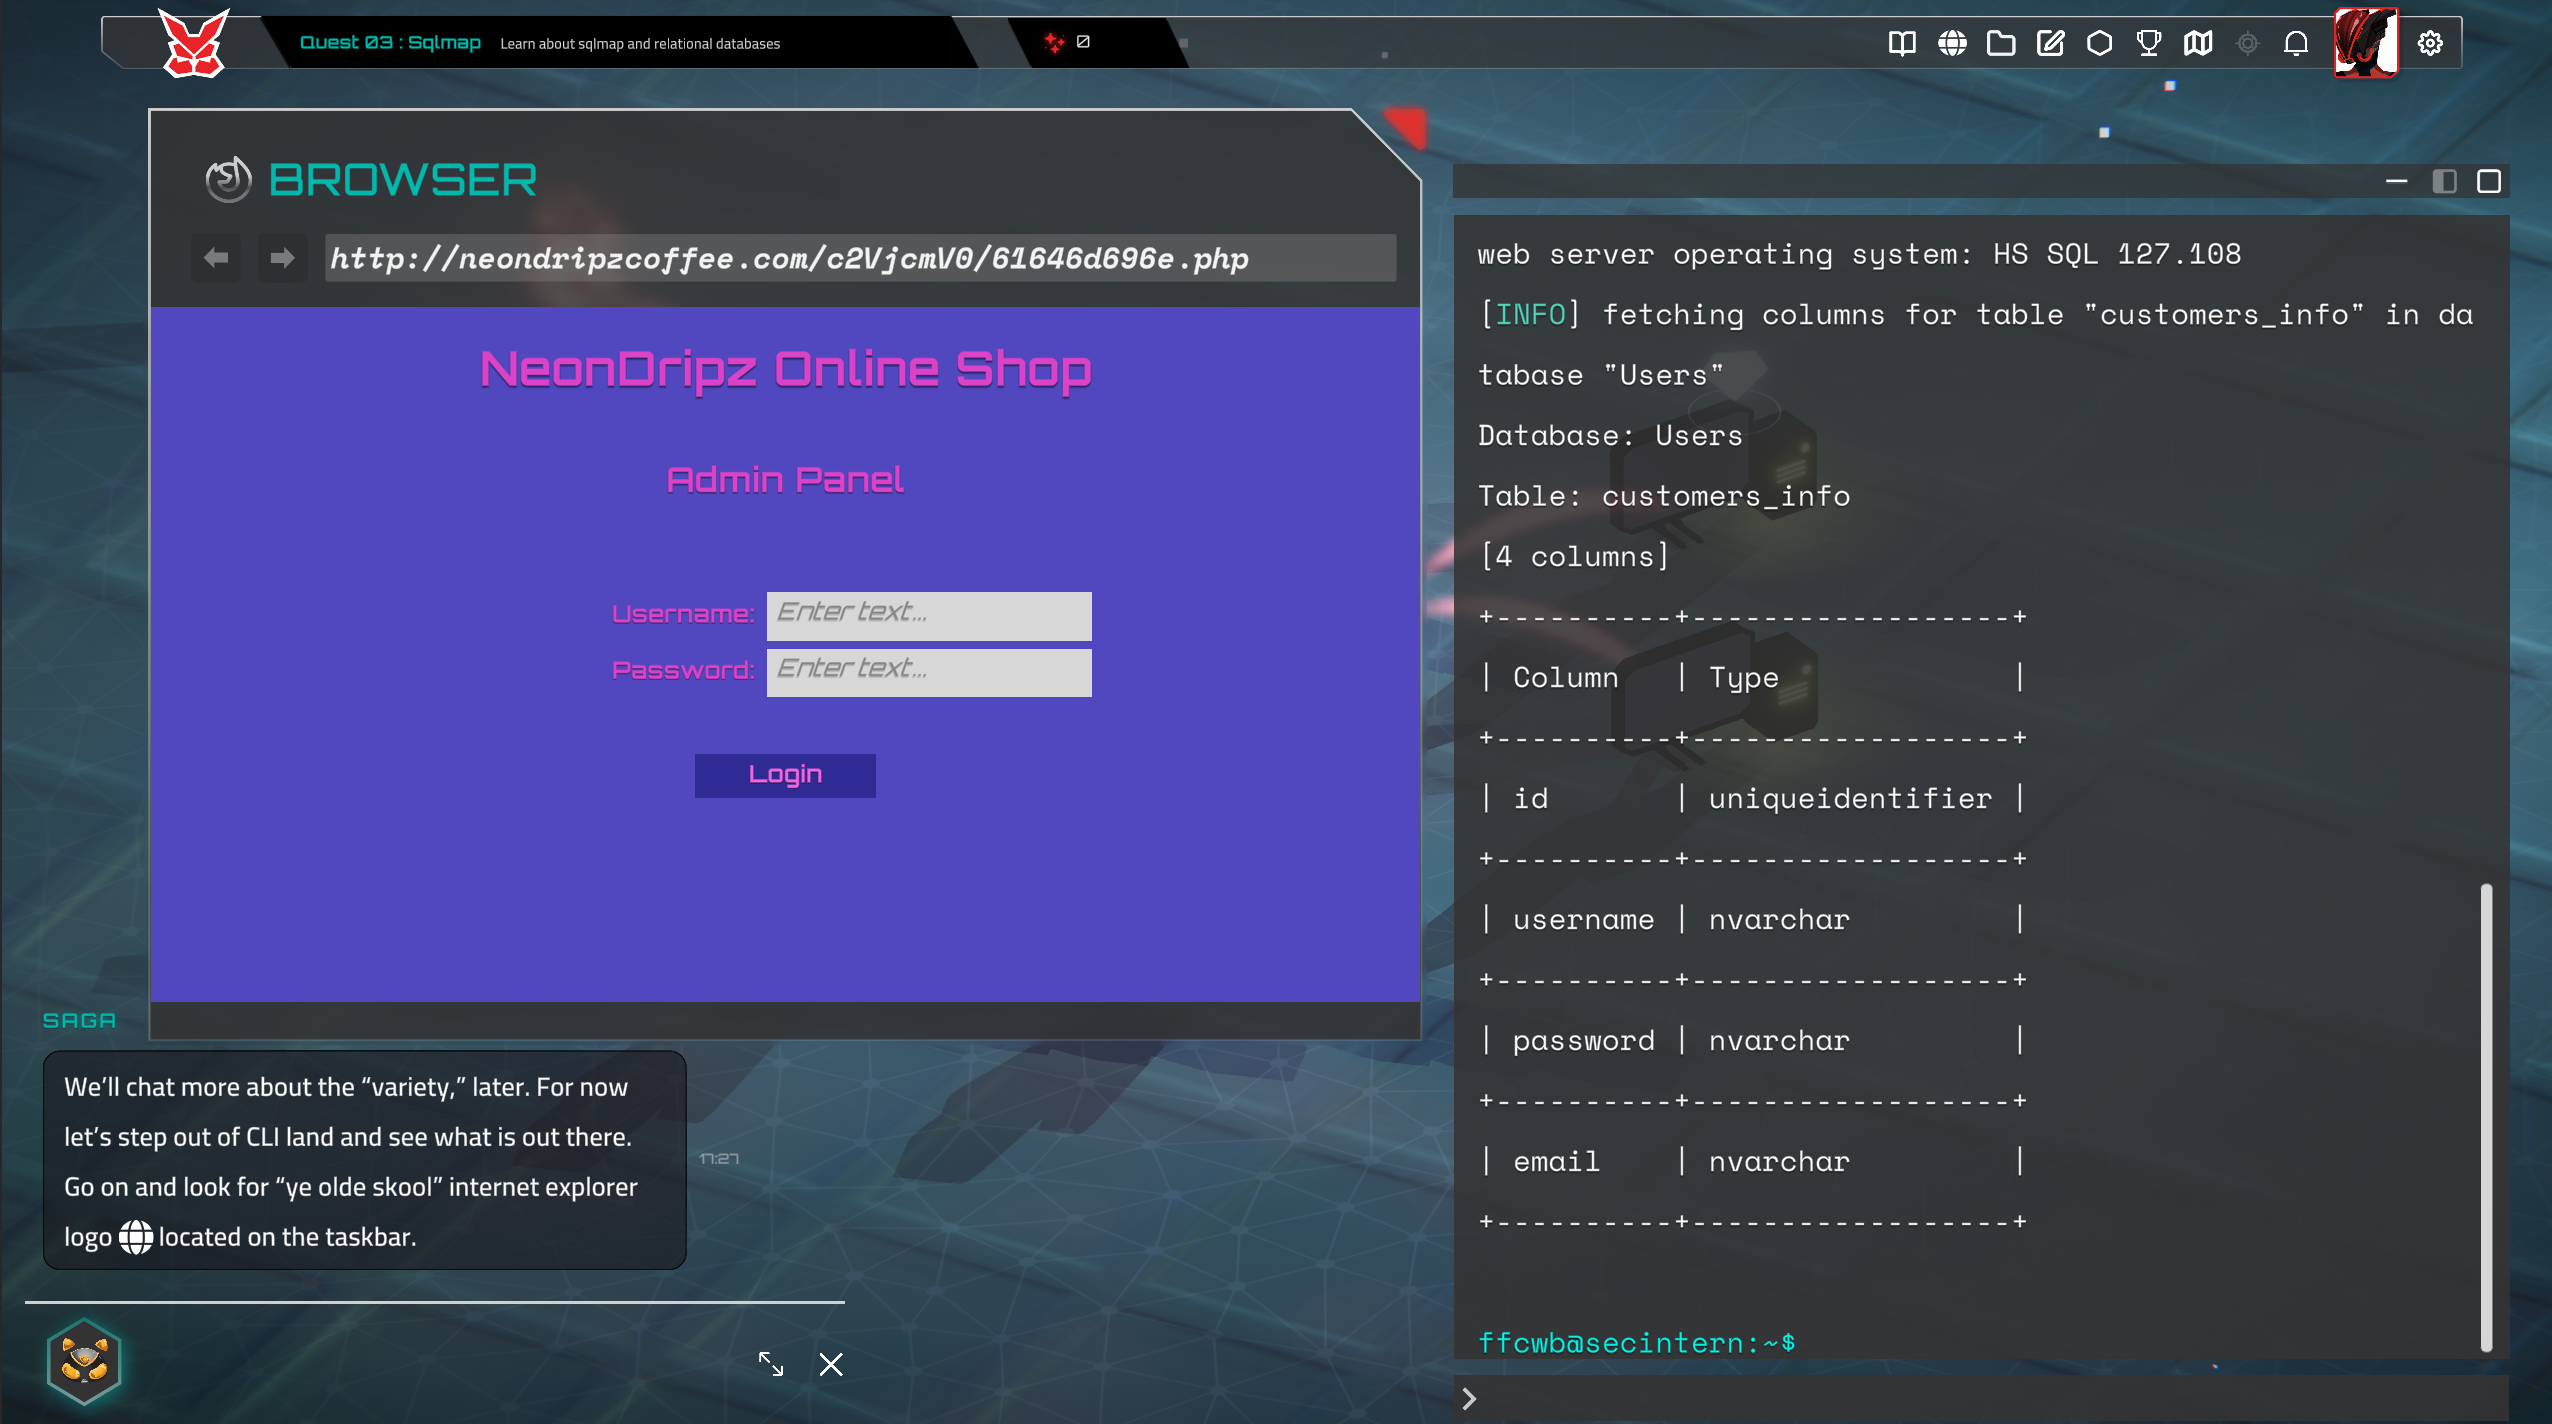Click the player avatar thumbnail

[2366, 42]
